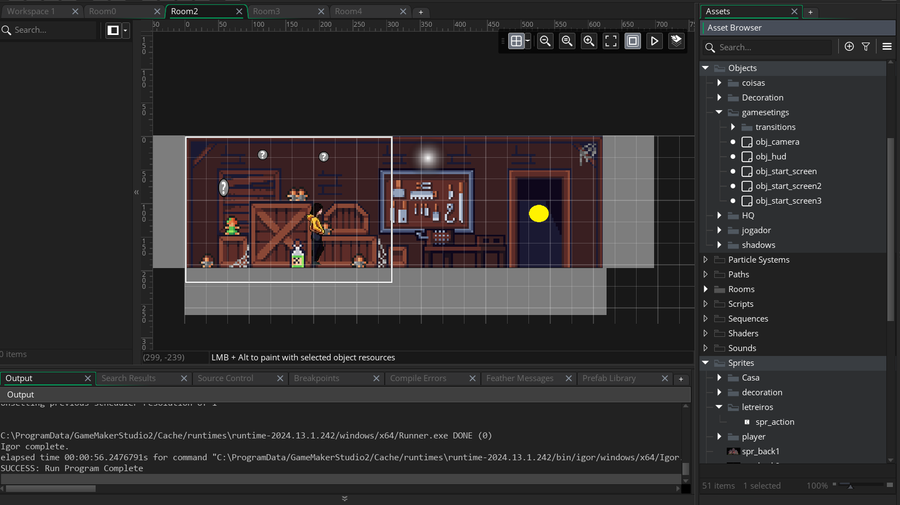This screenshot has width=900, height=505.
Task: Toggle the room grid display
Action: [516, 41]
